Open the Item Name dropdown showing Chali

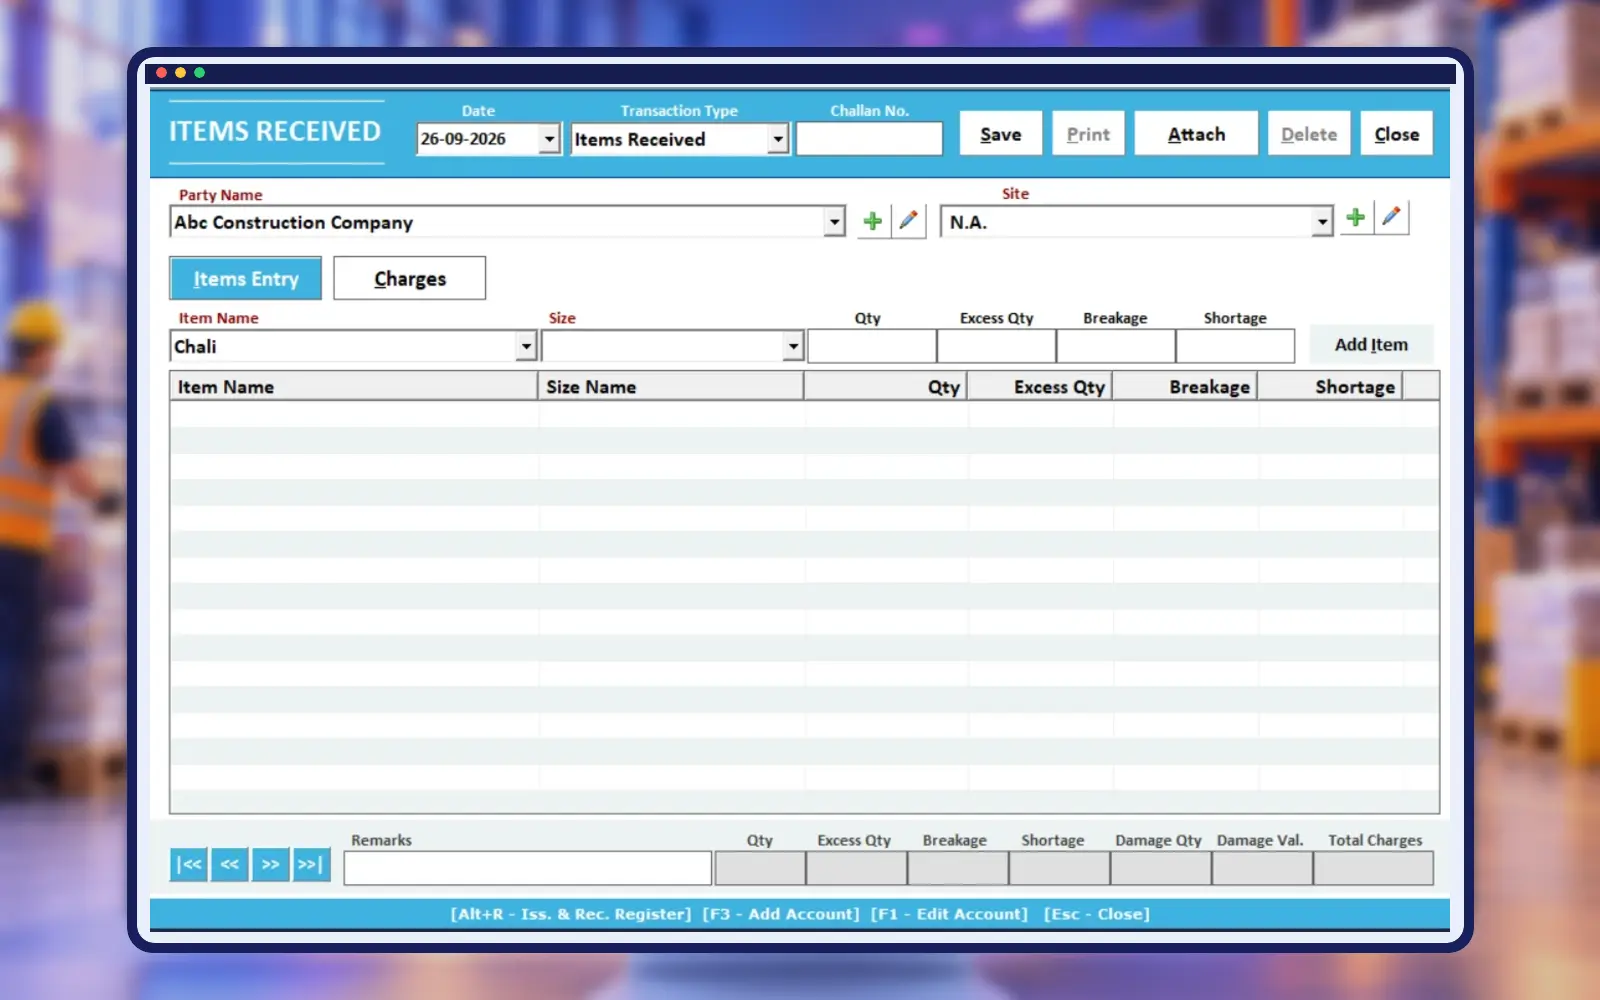(526, 346)
